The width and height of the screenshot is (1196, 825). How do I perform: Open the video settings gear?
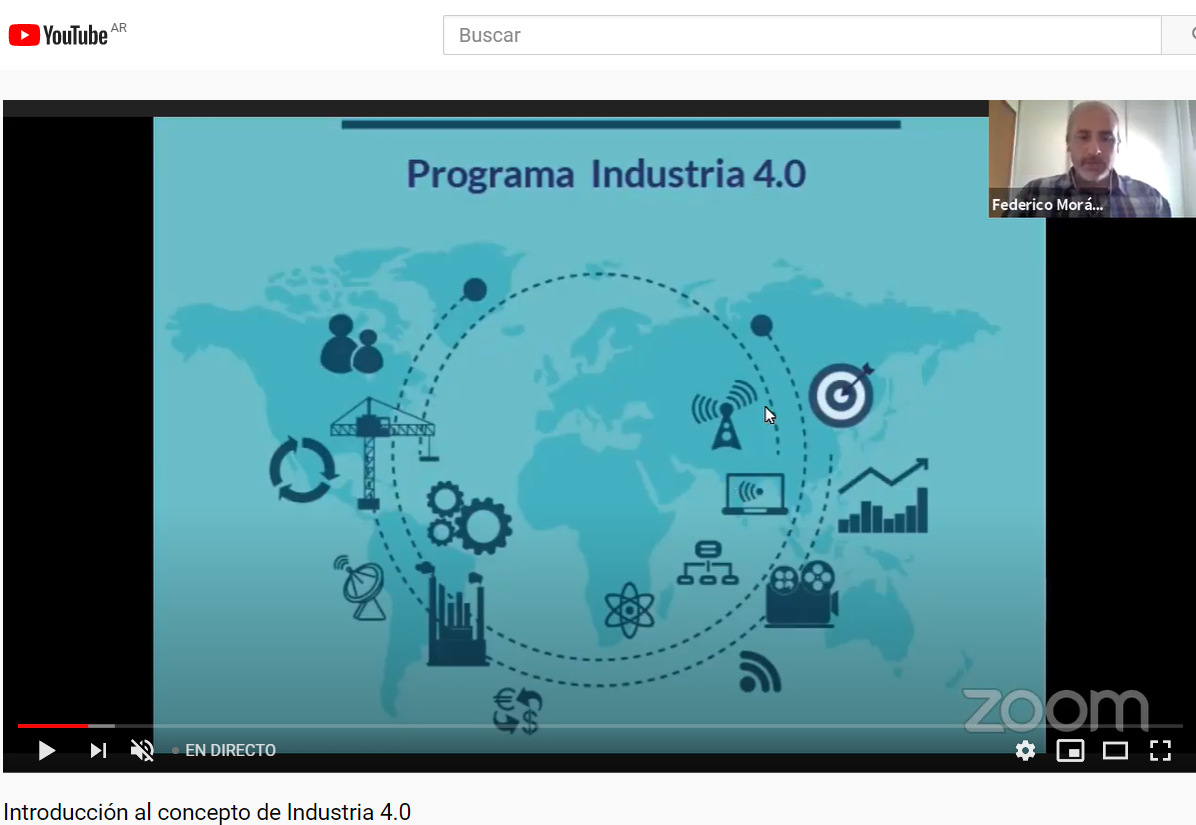point(1025,750)
